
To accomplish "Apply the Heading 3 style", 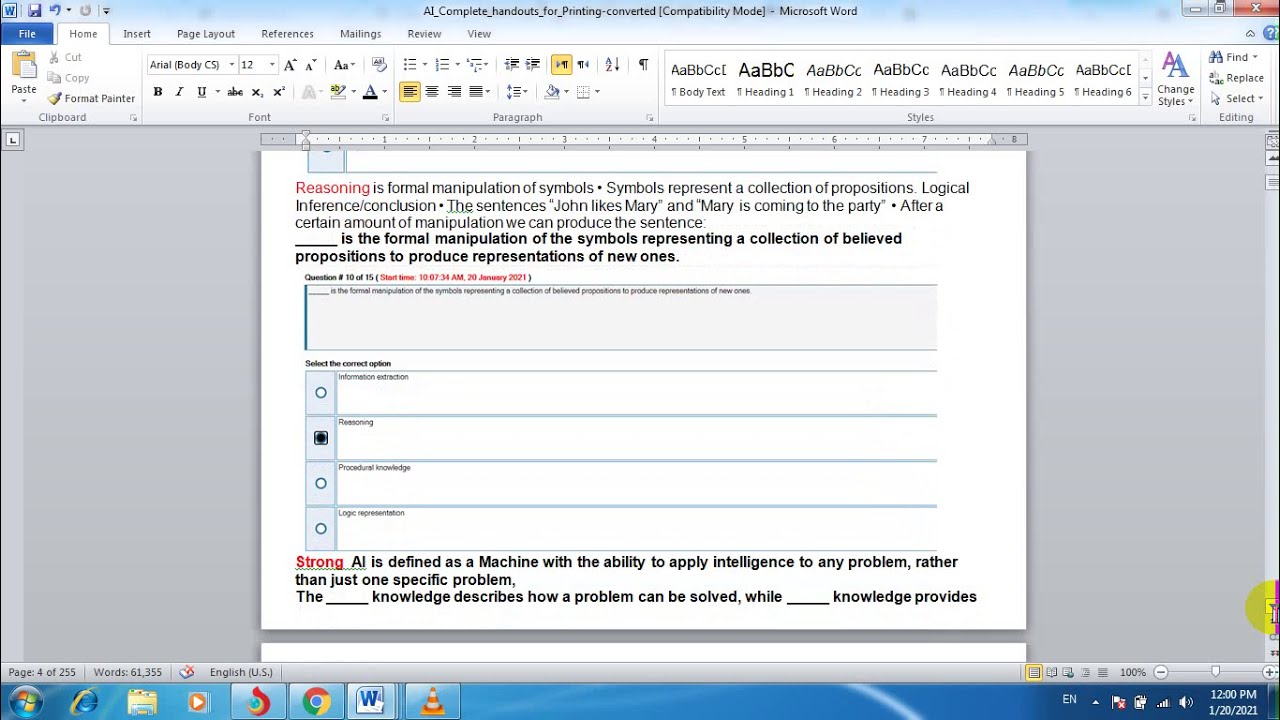I will tap(901, 79).
